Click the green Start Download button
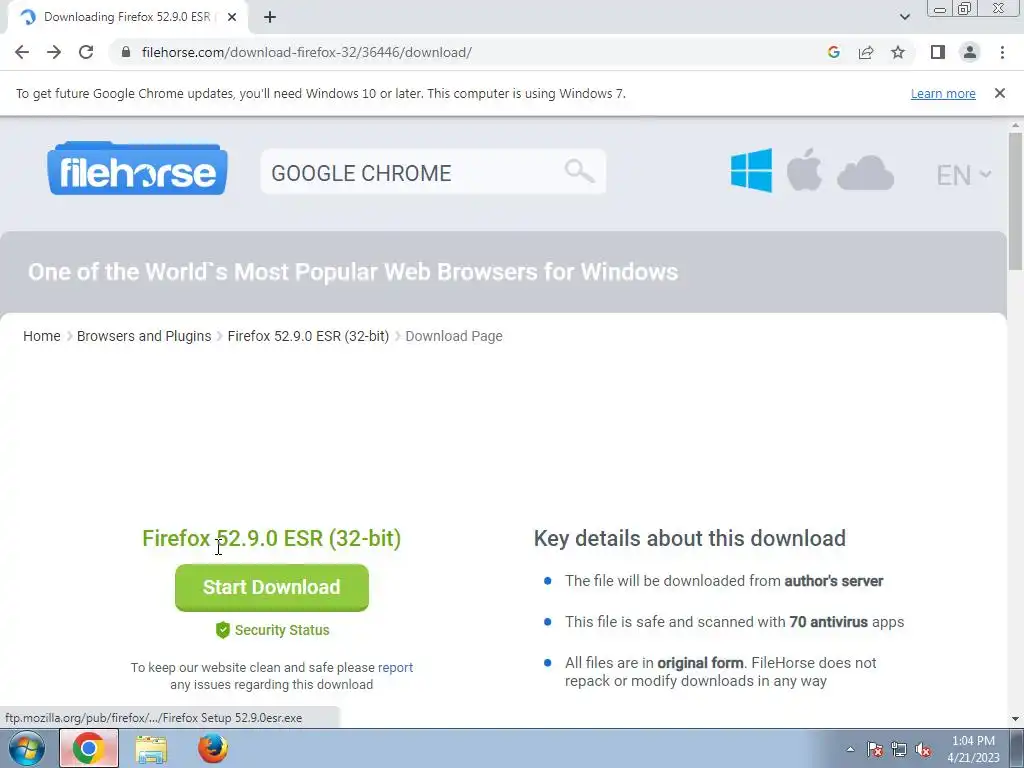Image resolution: width=1024 pixels, height=768 pixels. click(x=272, y=587)
